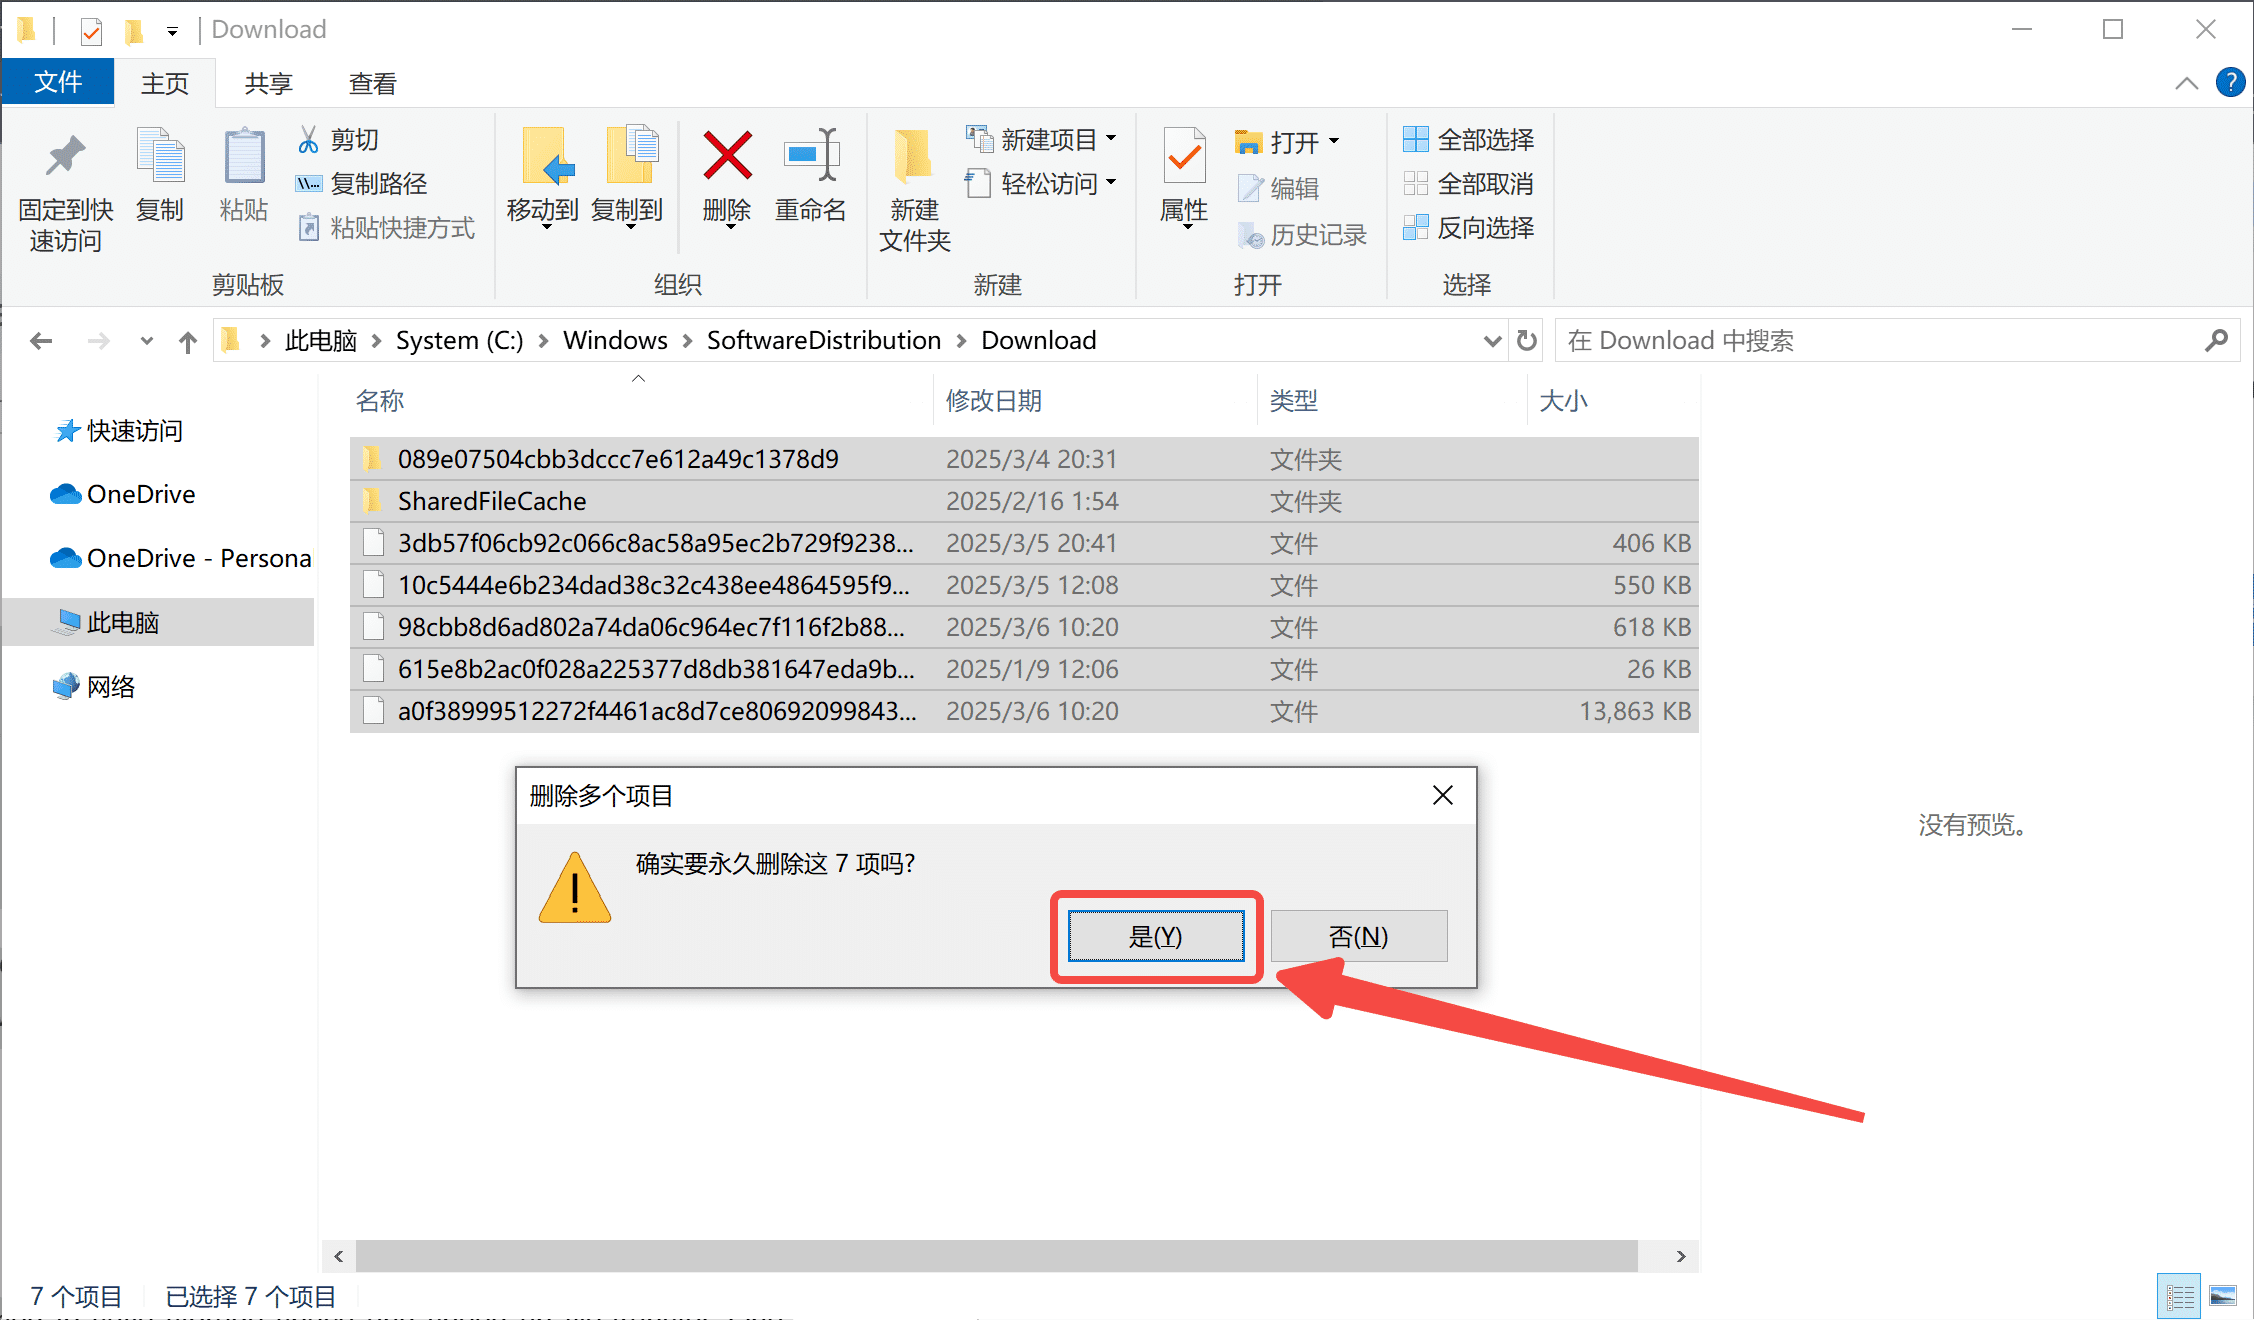Select OneDrive - Personal in sidebar
The image size is (2254, 1320).
coord(180,558)
